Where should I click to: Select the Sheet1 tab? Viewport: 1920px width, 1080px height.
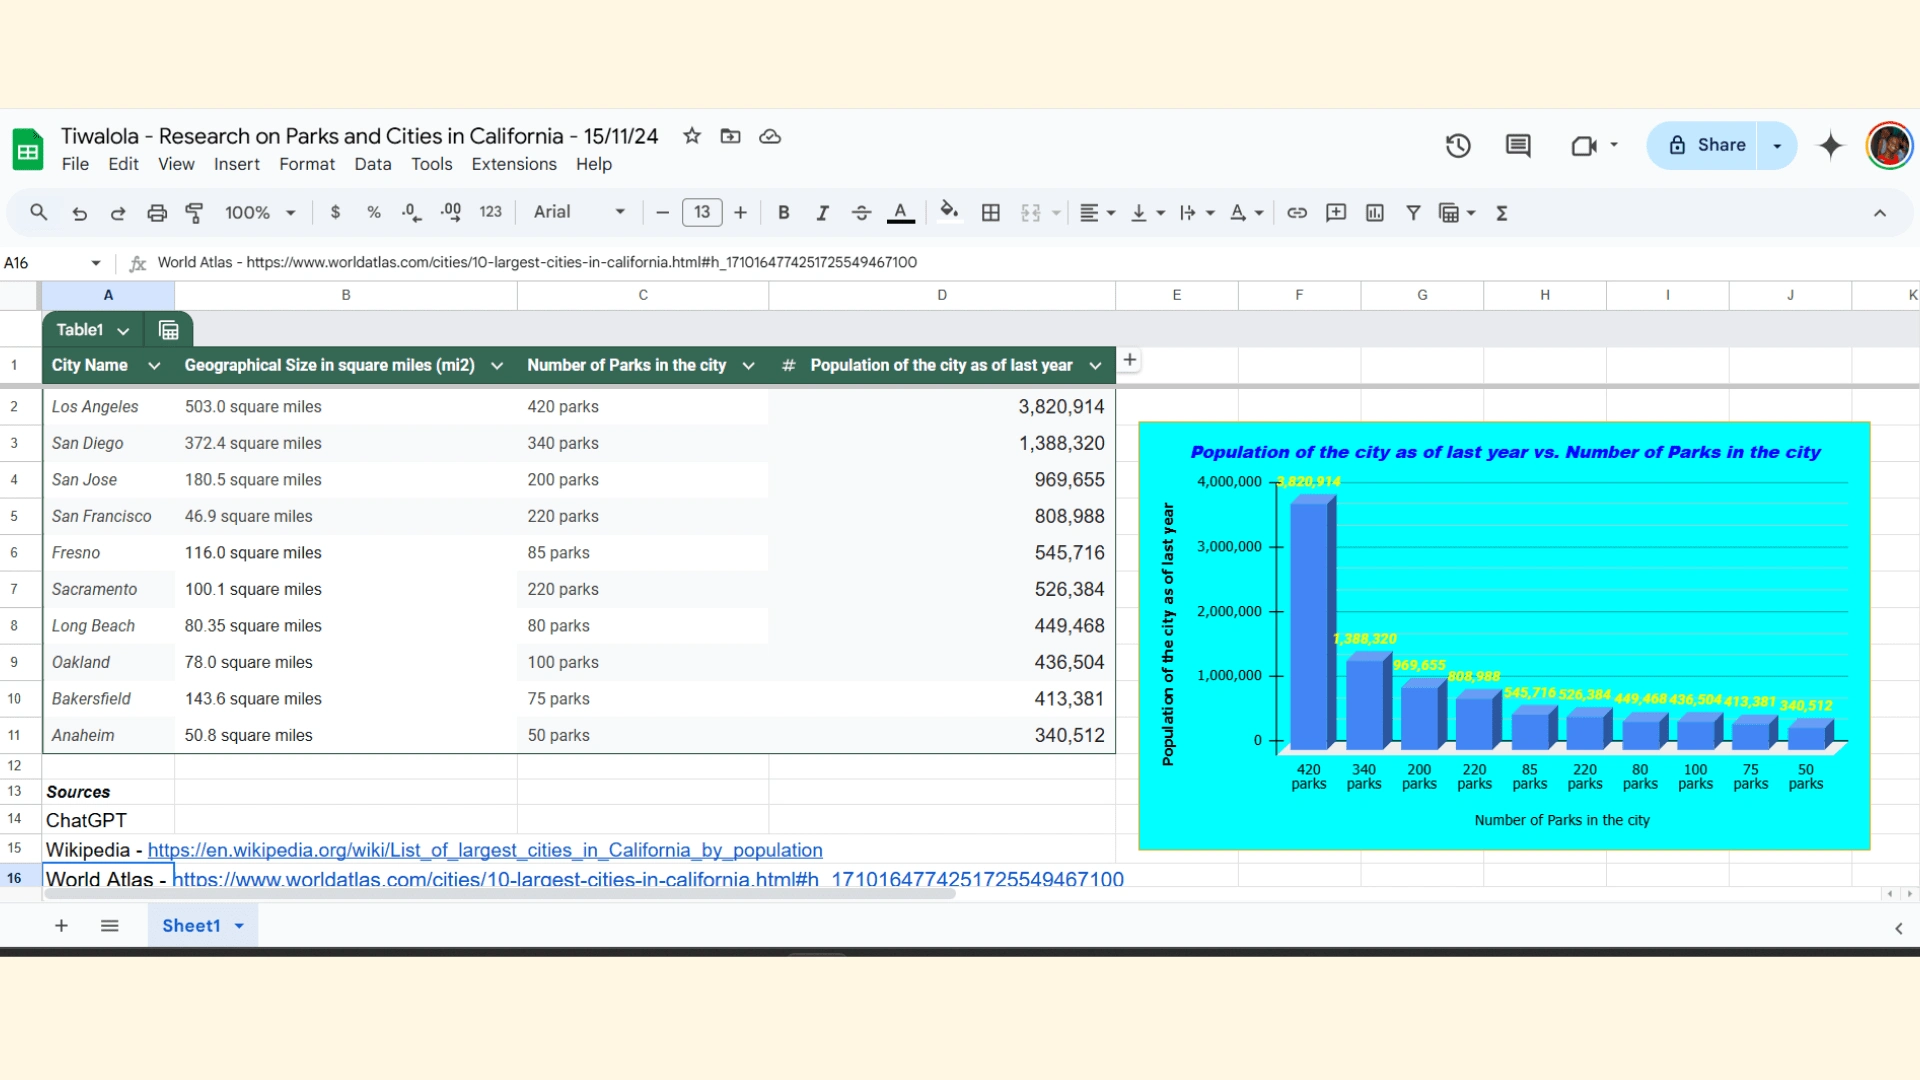191,926
